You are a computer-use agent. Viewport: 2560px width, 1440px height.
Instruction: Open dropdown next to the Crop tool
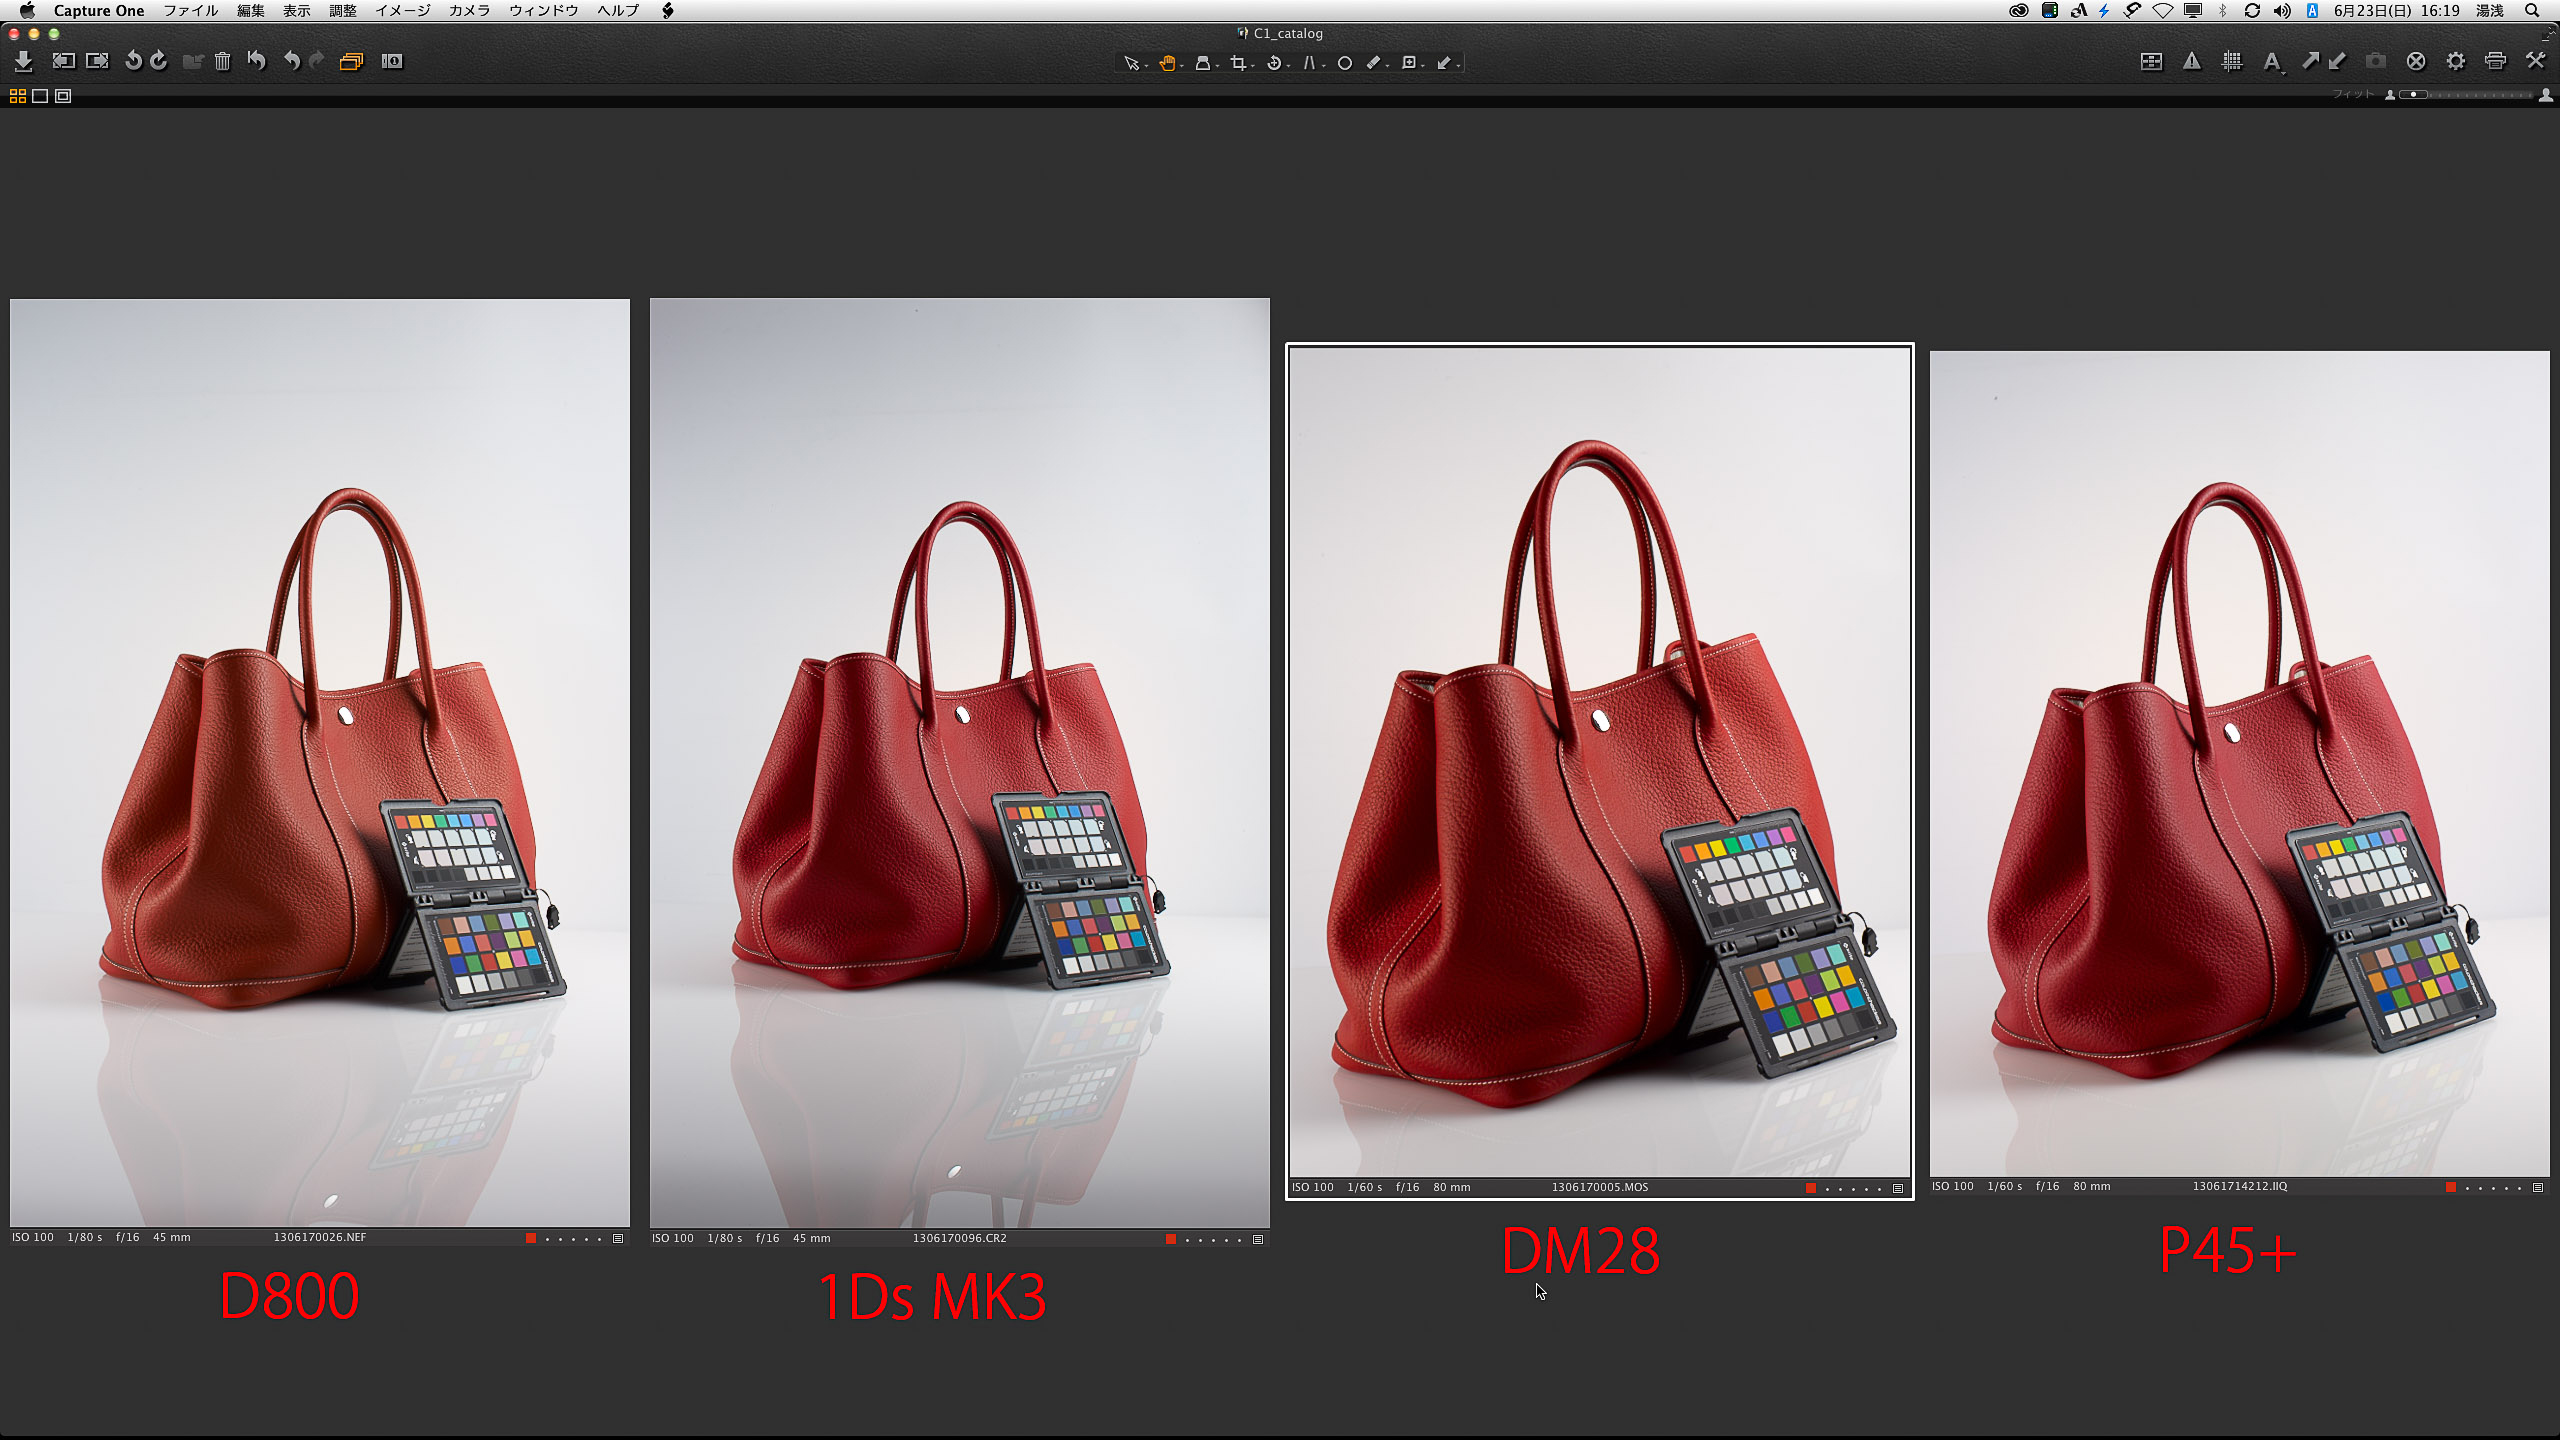coord(1253,66)
